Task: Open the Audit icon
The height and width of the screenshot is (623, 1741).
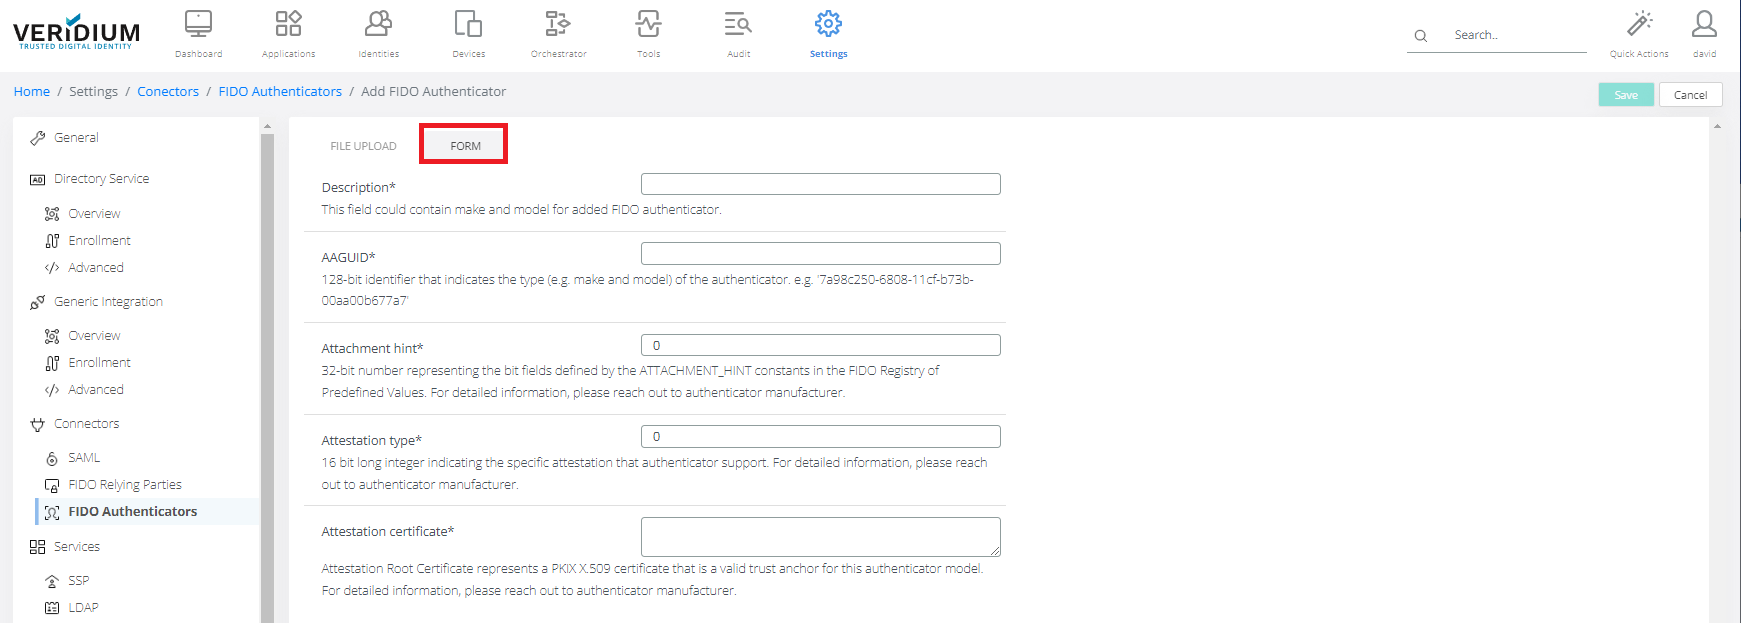Action: [x=738, y=25]
